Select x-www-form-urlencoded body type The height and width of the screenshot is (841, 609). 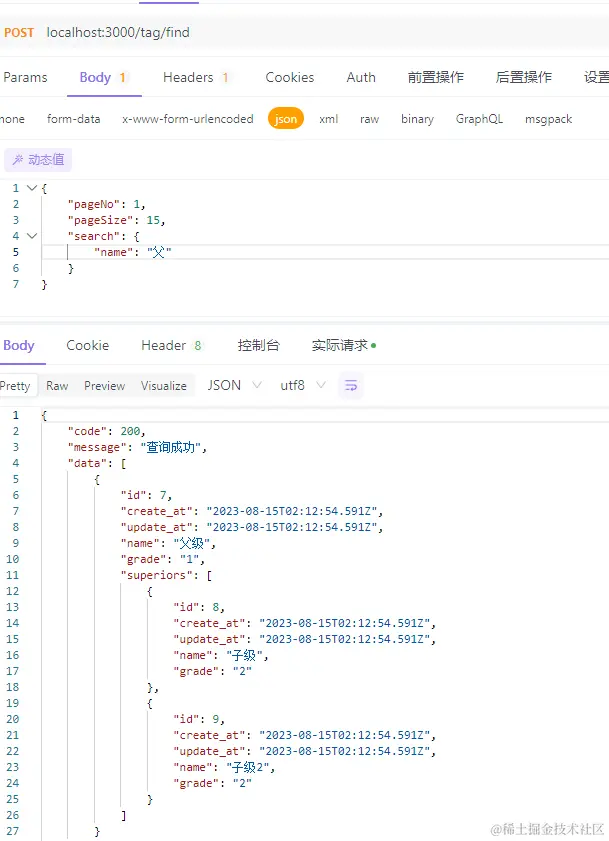click(x=188, y=119)
